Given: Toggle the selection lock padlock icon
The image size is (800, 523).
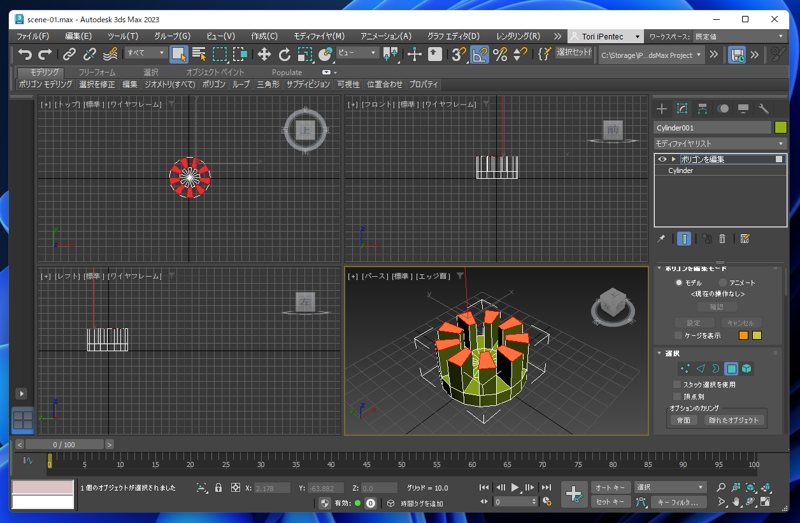Looking at the screenshot, I should (x=218, y=488).
